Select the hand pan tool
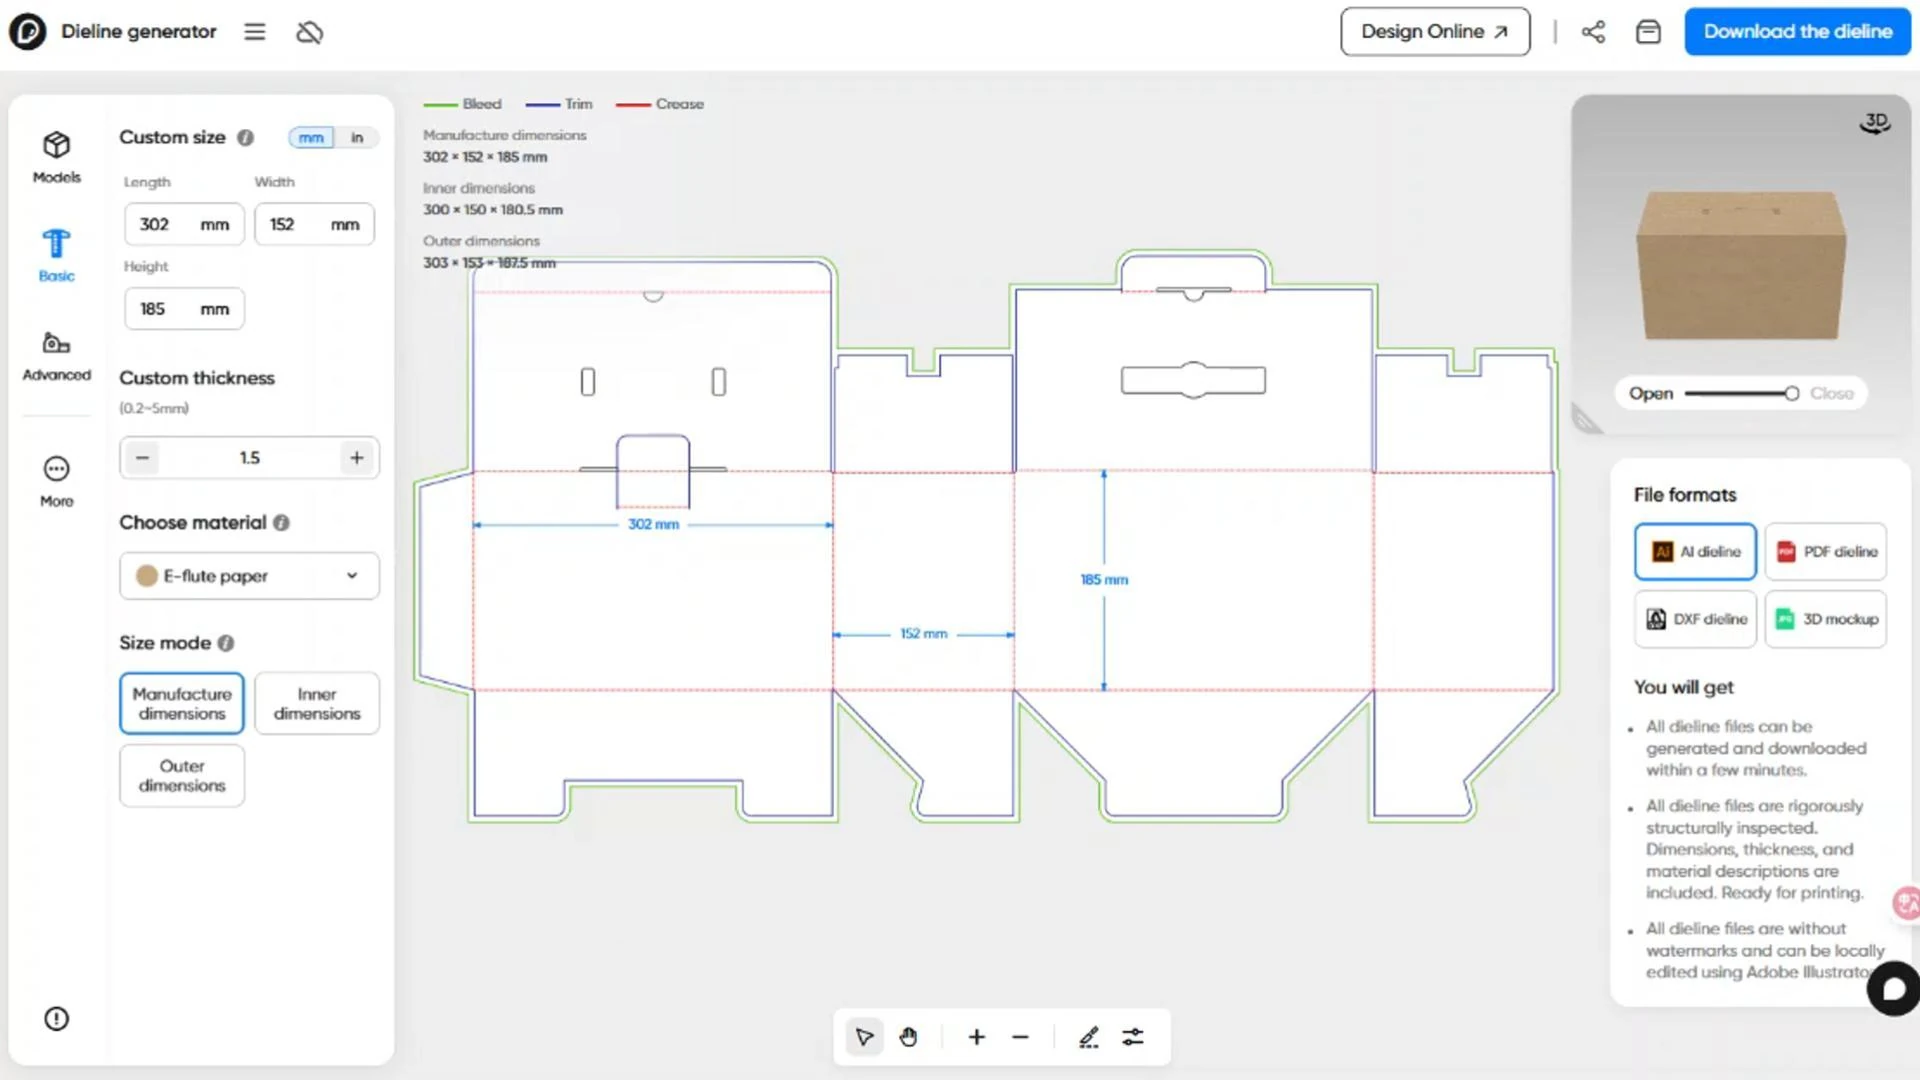 (x=908, y=1037)
